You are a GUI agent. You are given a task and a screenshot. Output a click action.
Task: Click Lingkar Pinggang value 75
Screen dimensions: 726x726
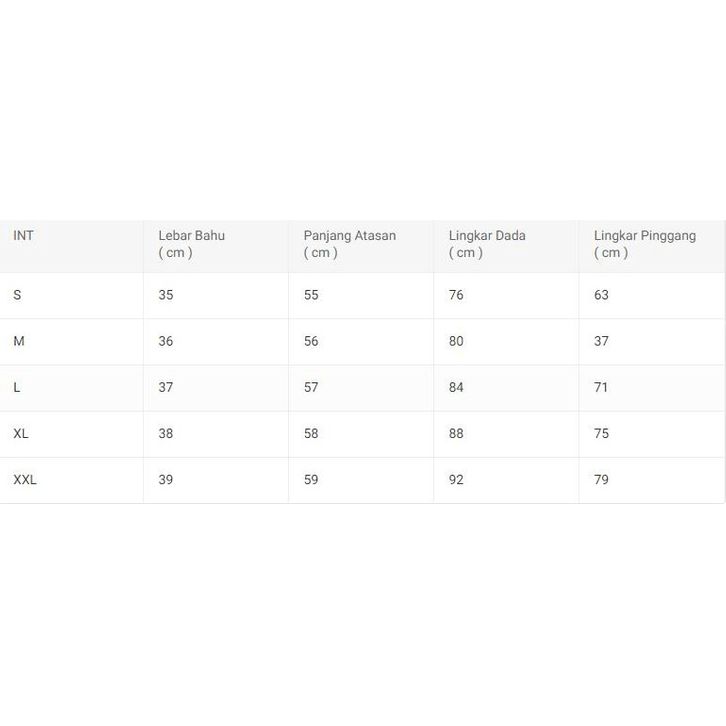point(601,433)
